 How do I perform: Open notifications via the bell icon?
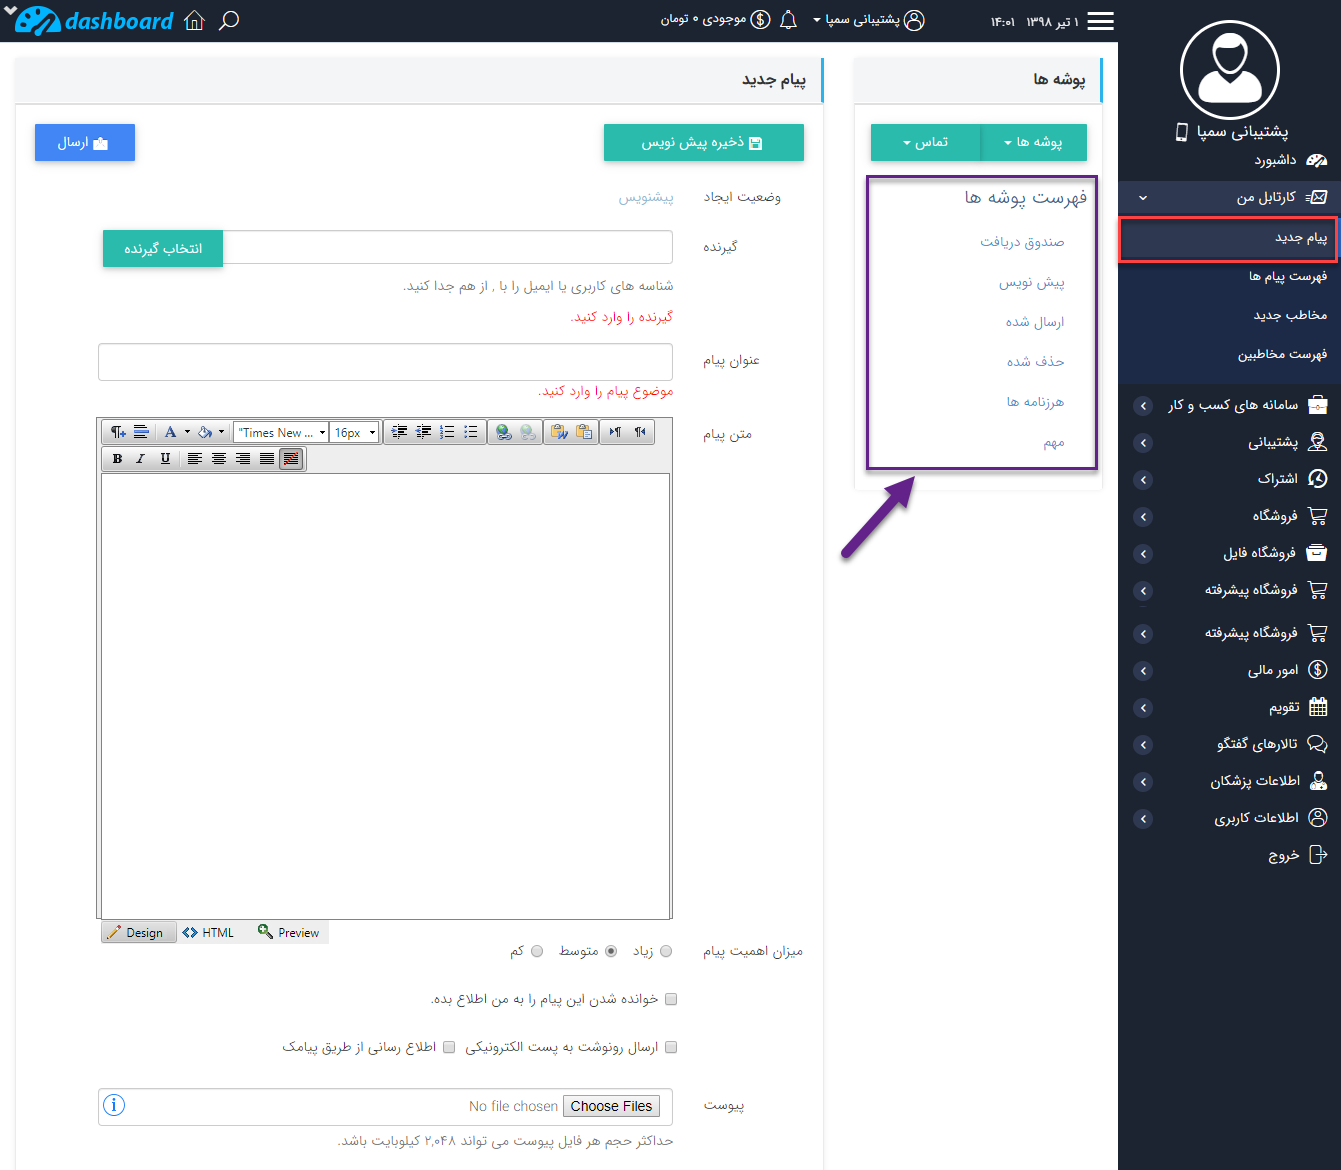pyautogui.click(x=789, y=20)
